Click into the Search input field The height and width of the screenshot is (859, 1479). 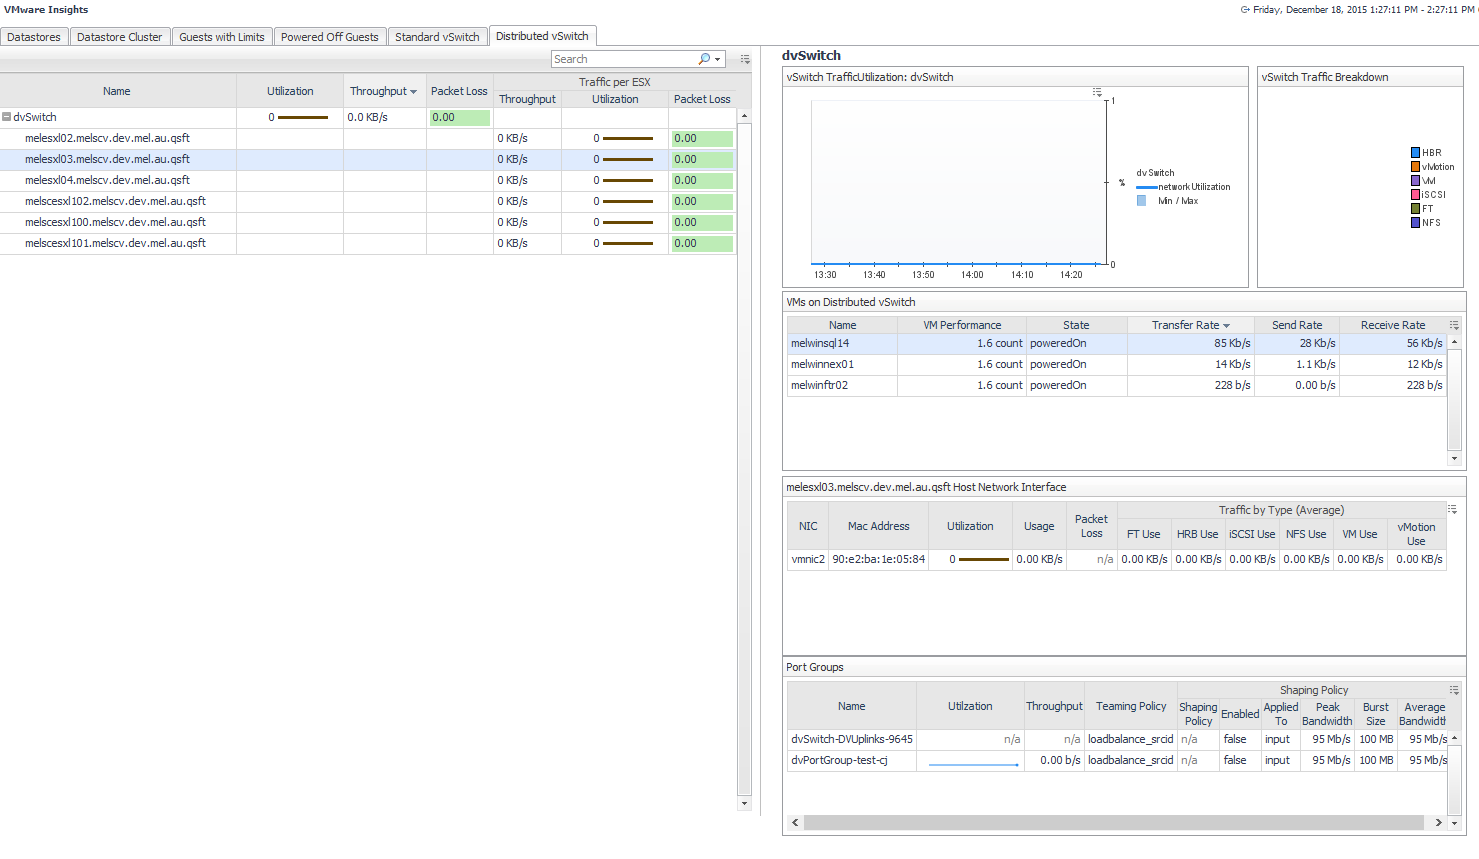624,59
